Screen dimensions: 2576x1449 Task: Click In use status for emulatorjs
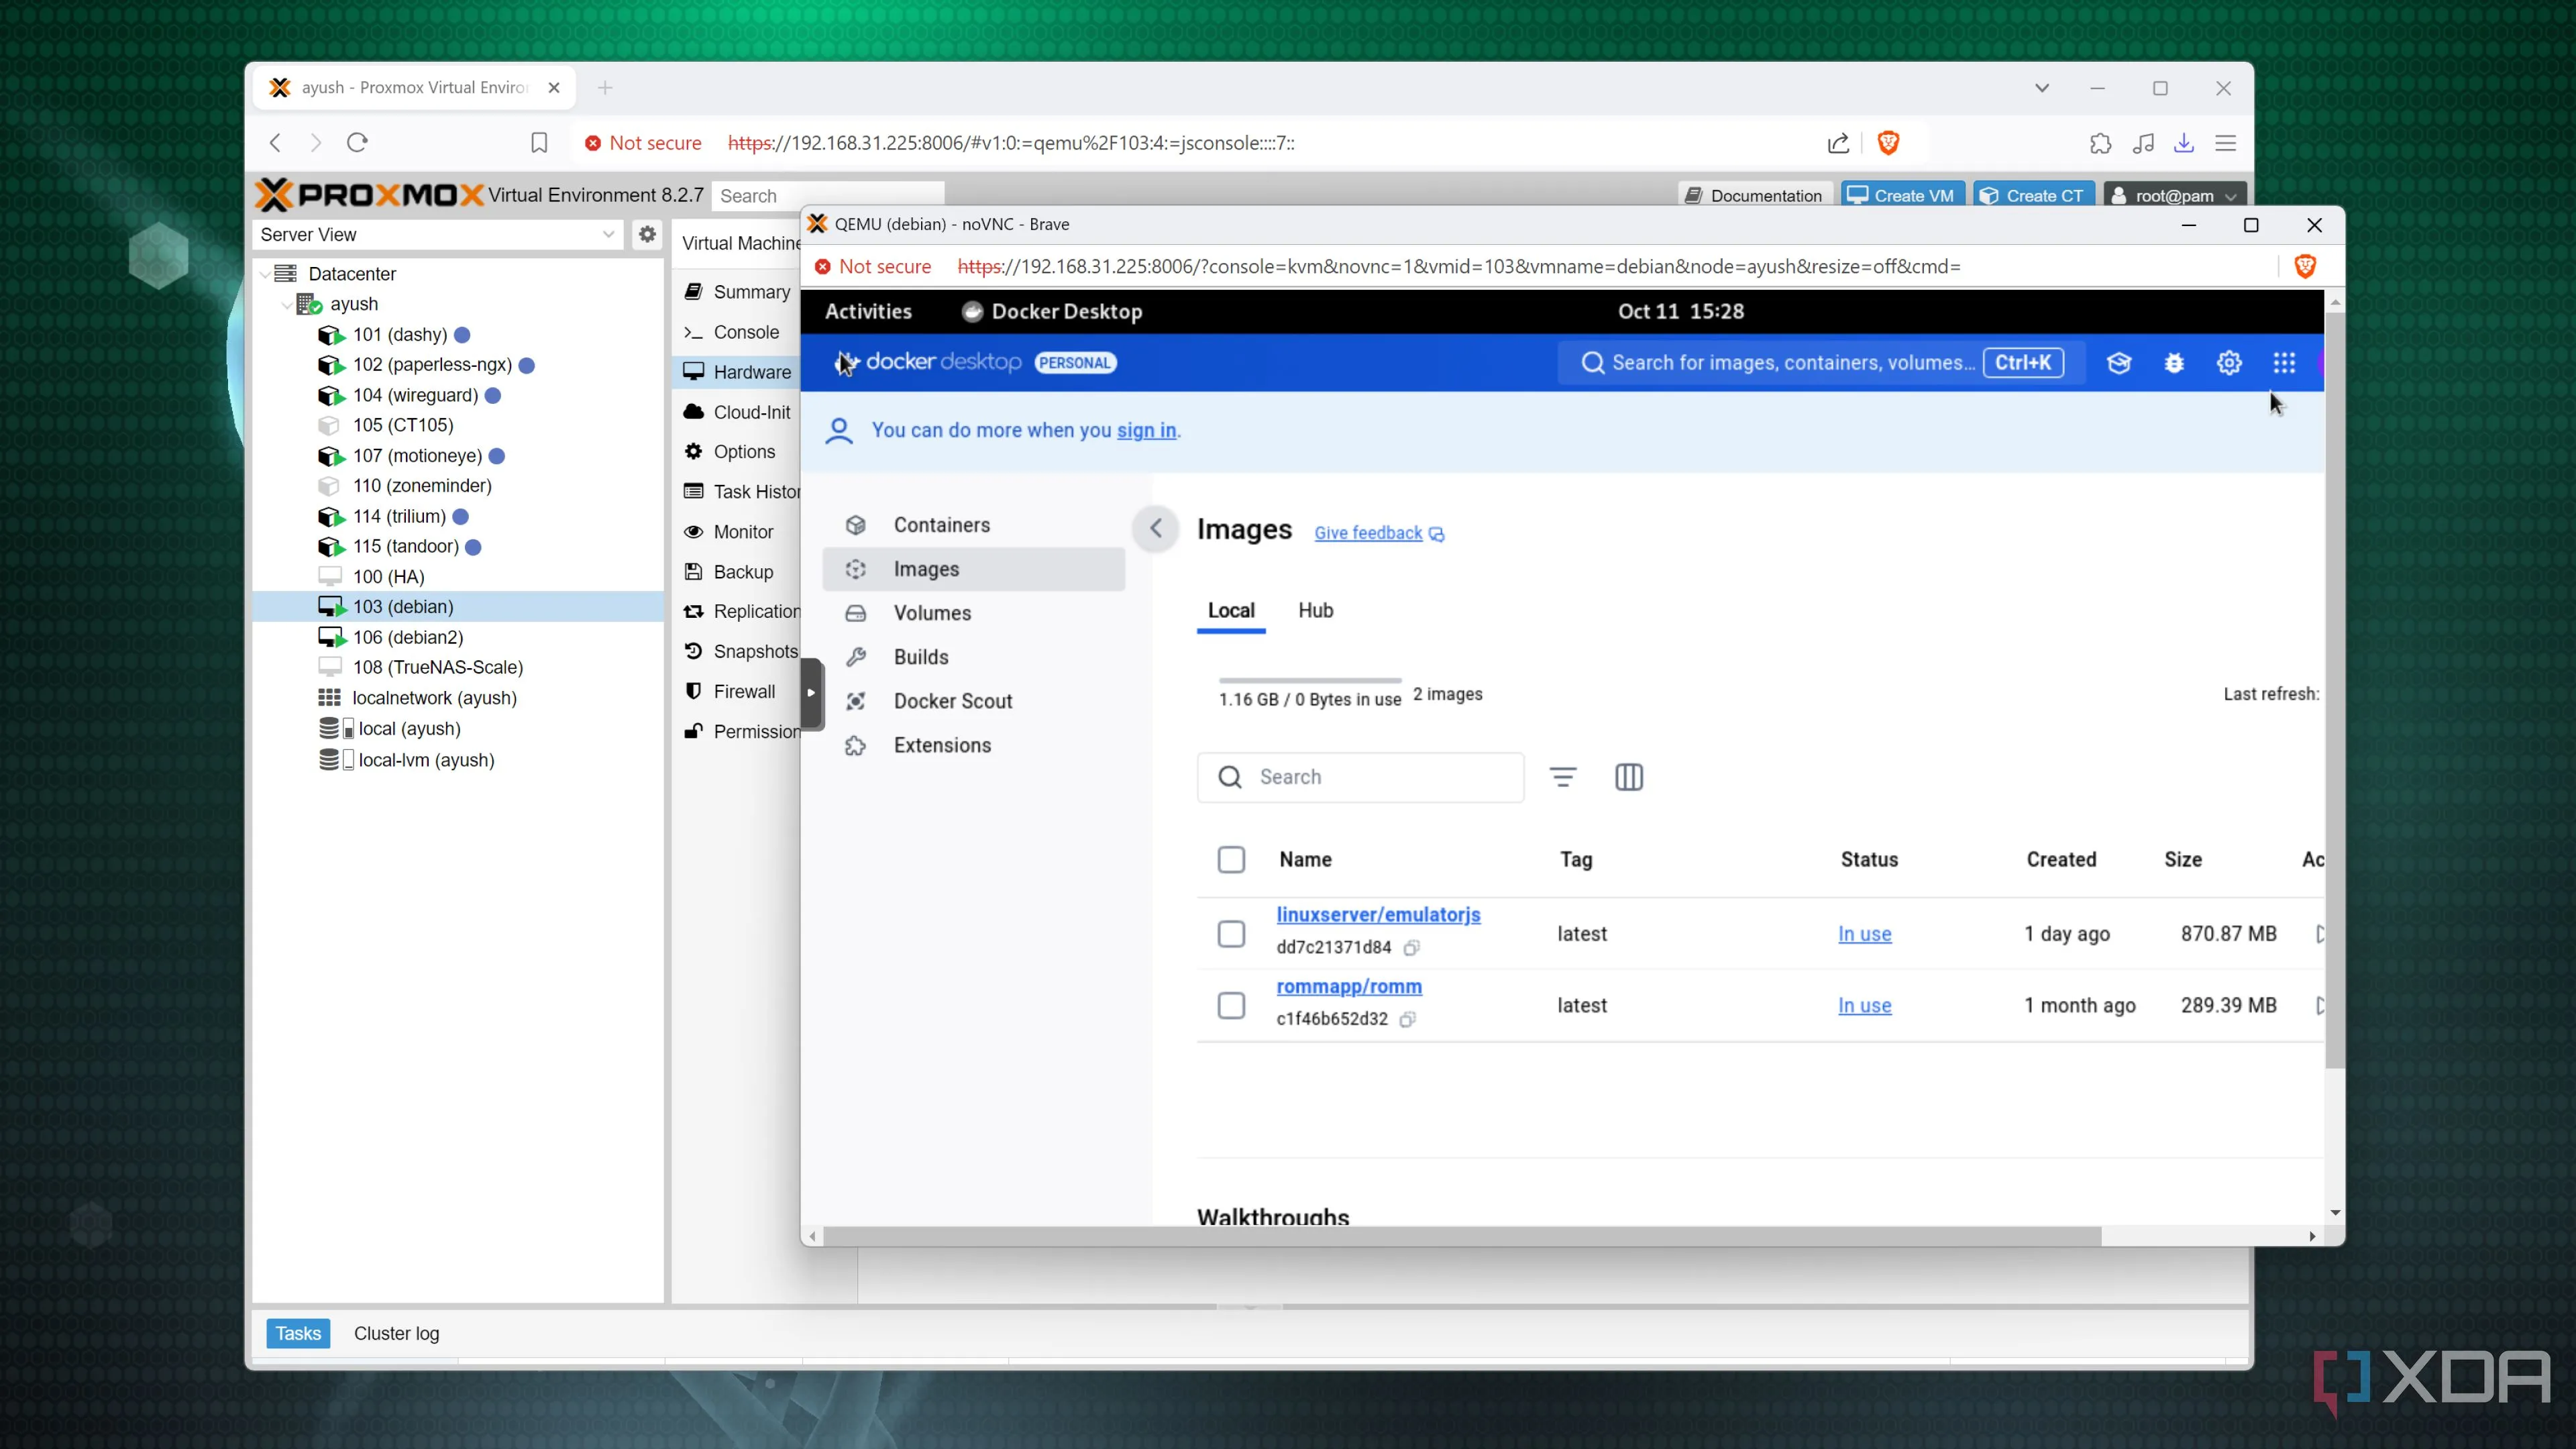1864,934
